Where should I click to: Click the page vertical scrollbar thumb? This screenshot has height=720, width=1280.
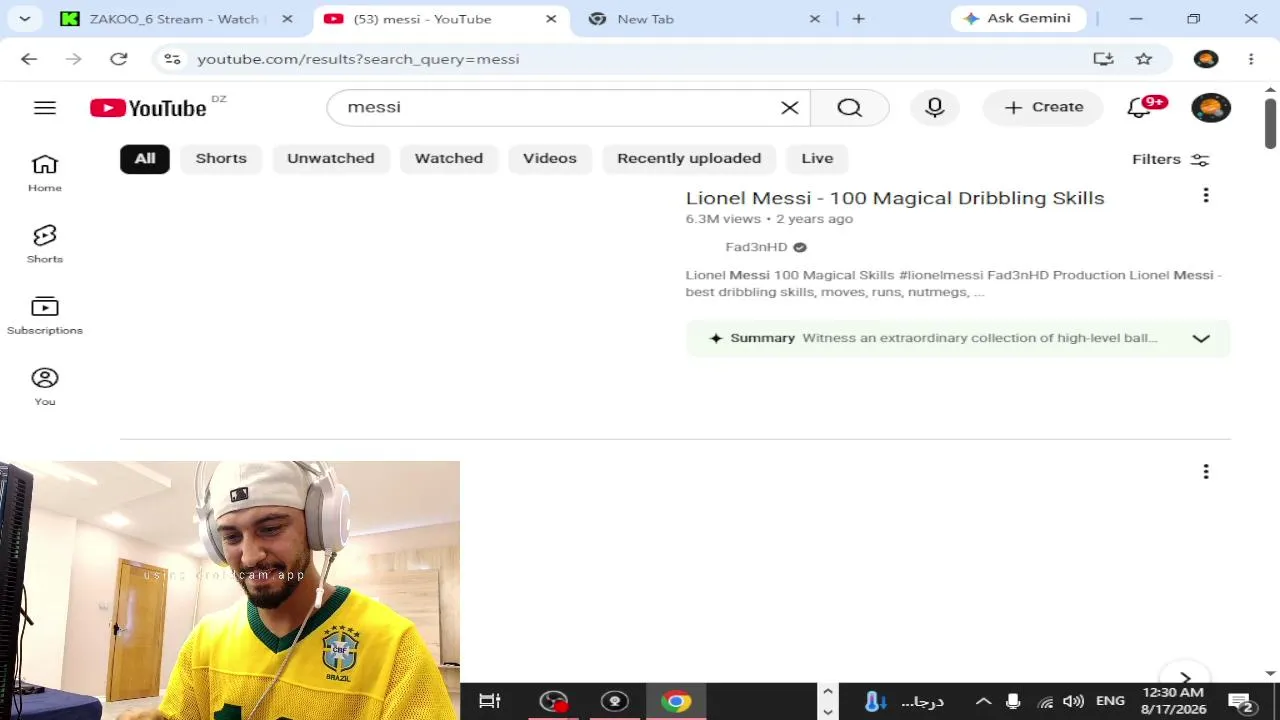1270,123
